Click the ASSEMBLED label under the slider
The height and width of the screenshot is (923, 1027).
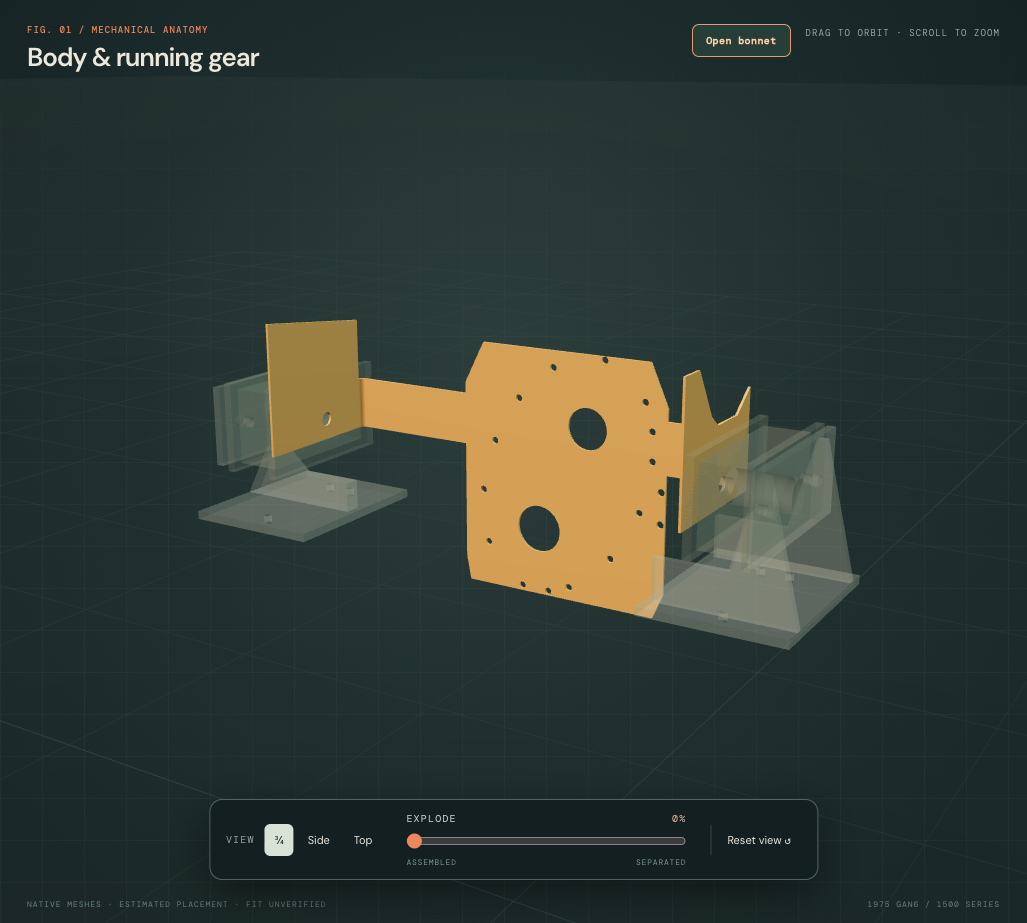pos(431,862)
